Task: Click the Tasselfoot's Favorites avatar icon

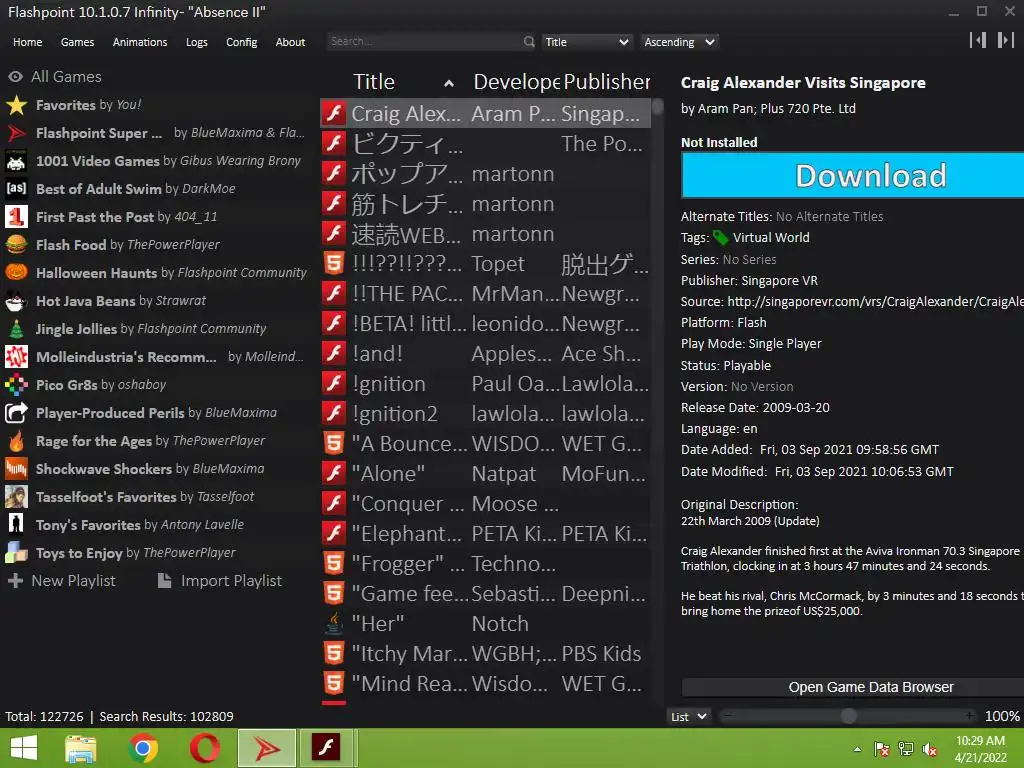Action: pyautogui.click(x=16, y=497)
